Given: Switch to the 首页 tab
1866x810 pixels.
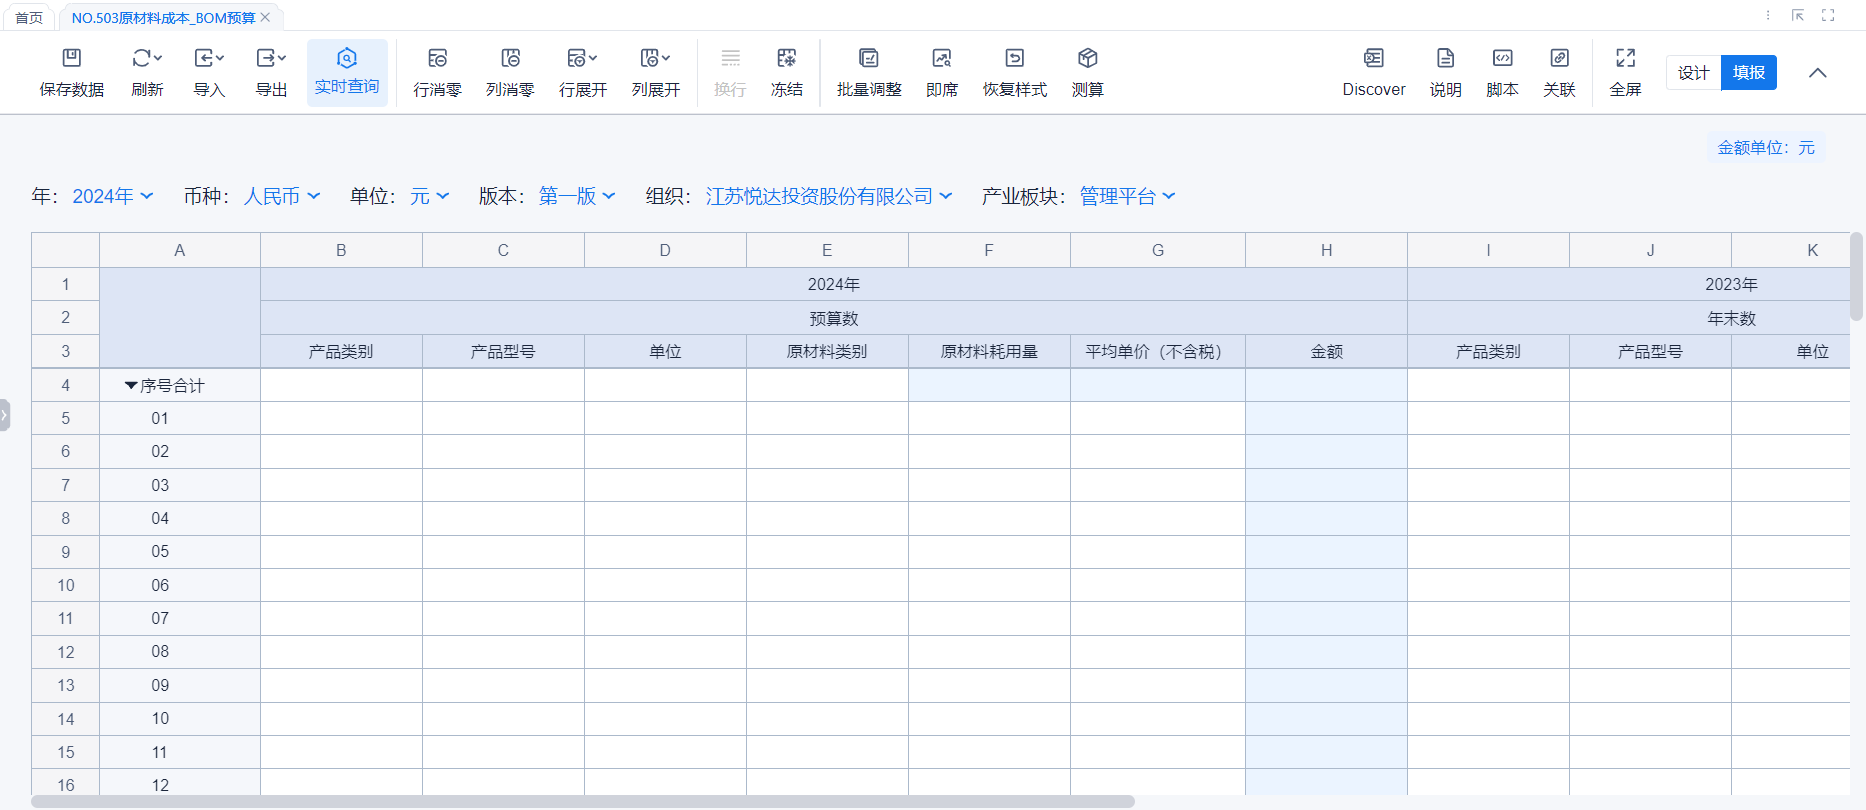Looking at the screenshot, I should coord(29,18).
